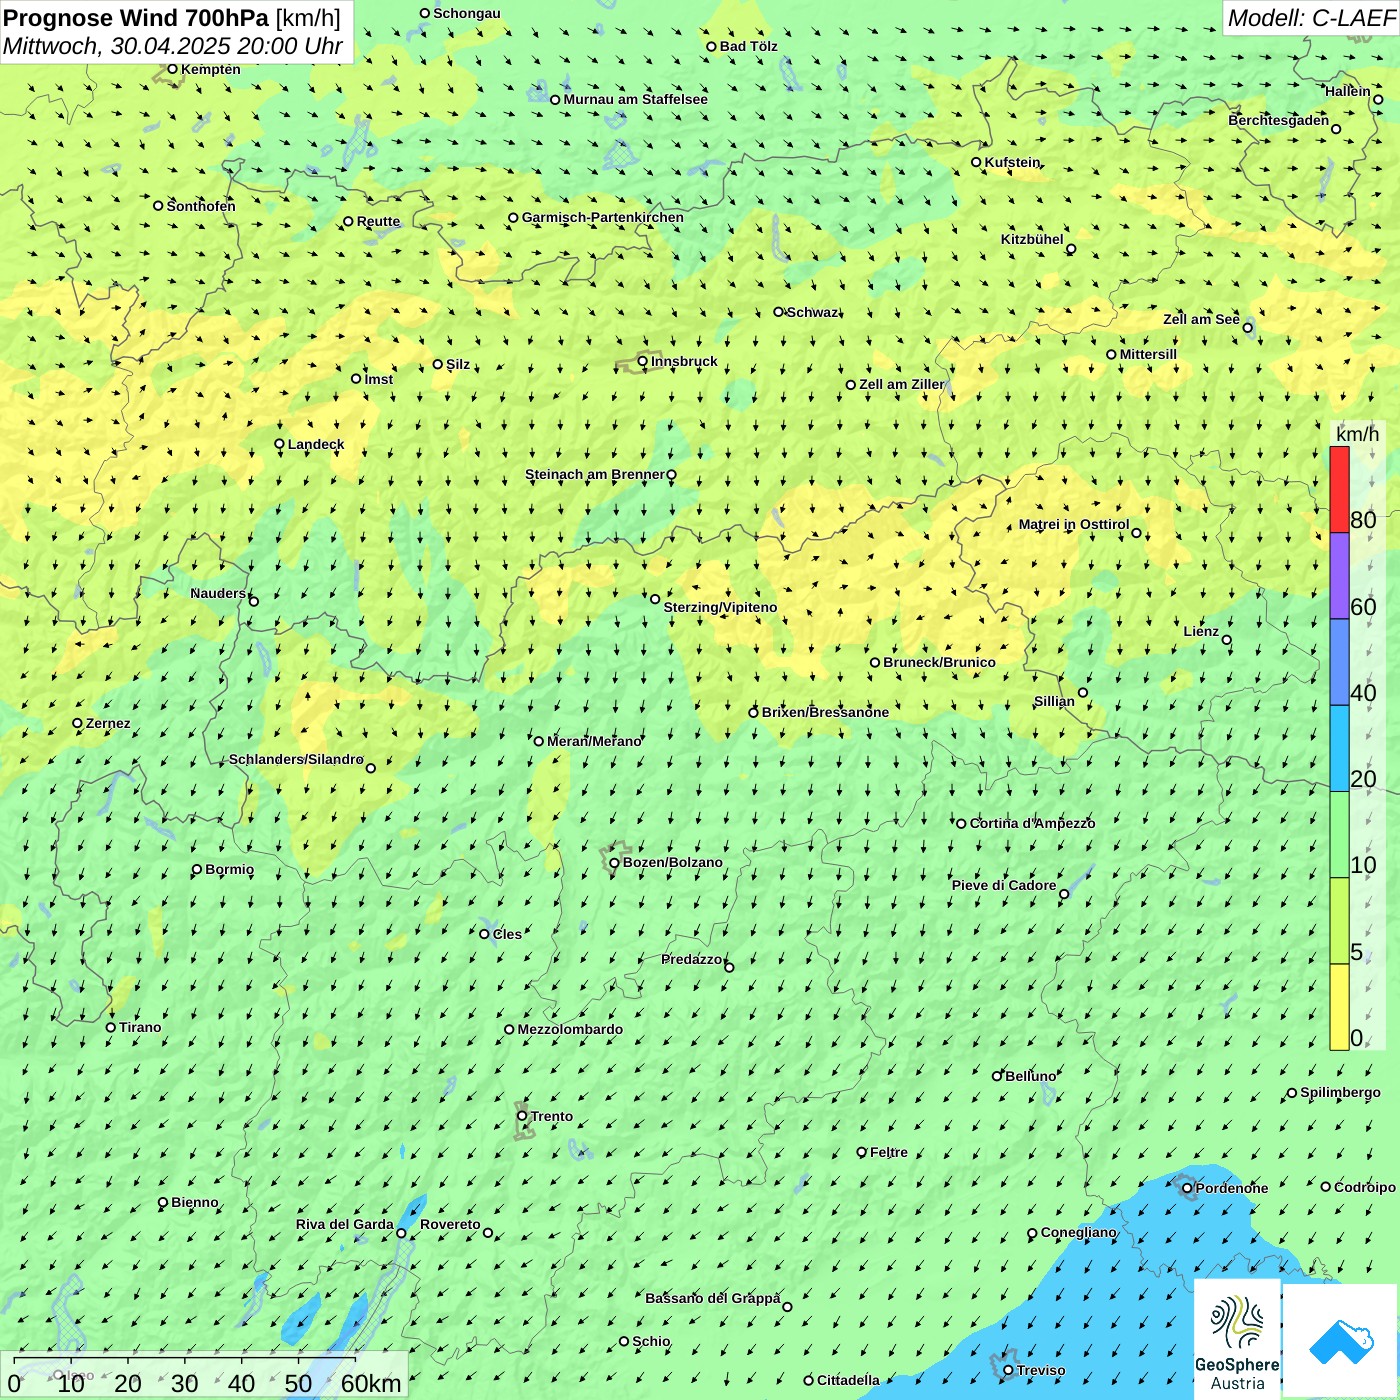
Task: Click the 'Sonthofen' label
Action: tap(201, 206)
